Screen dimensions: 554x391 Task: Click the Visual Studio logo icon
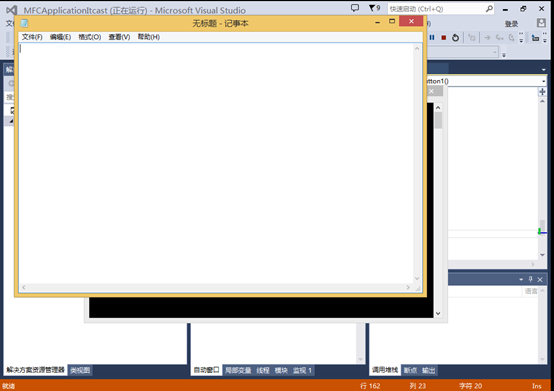click(x=12, y=10)
